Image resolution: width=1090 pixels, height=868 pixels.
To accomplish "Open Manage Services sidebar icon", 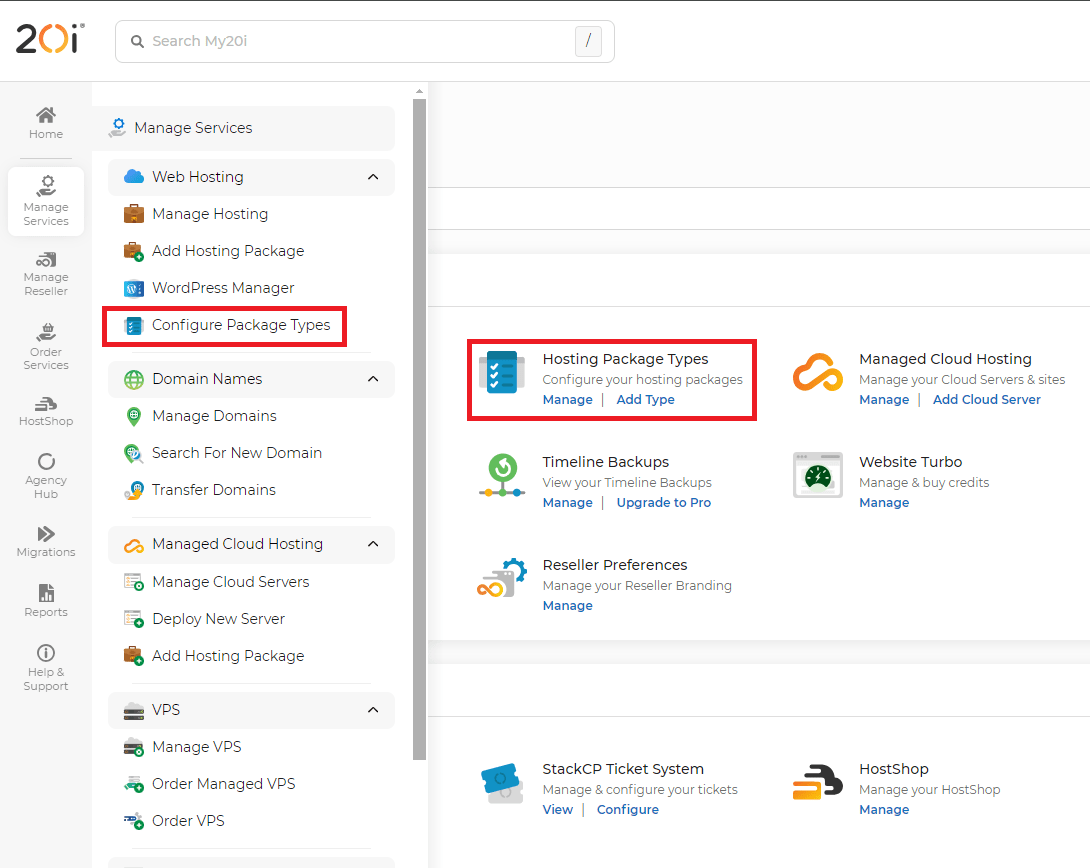I will [46, 201].
